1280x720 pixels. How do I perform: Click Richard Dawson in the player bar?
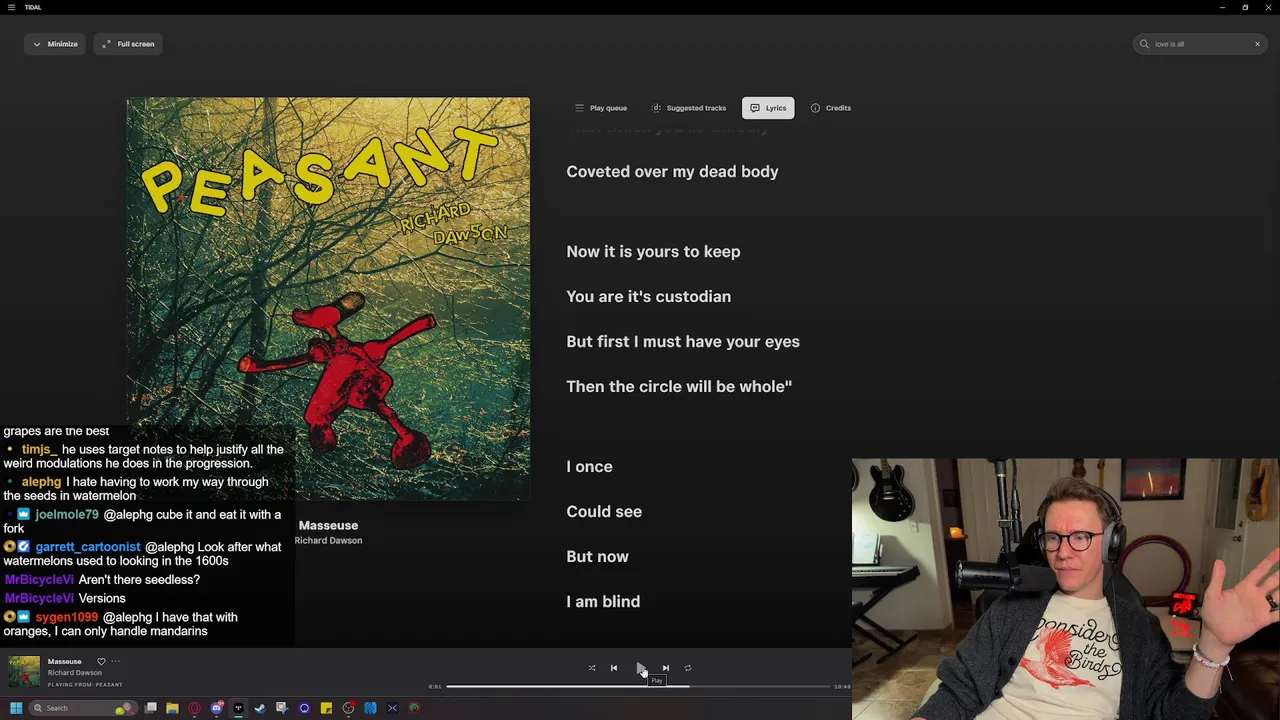pos(75,673)
